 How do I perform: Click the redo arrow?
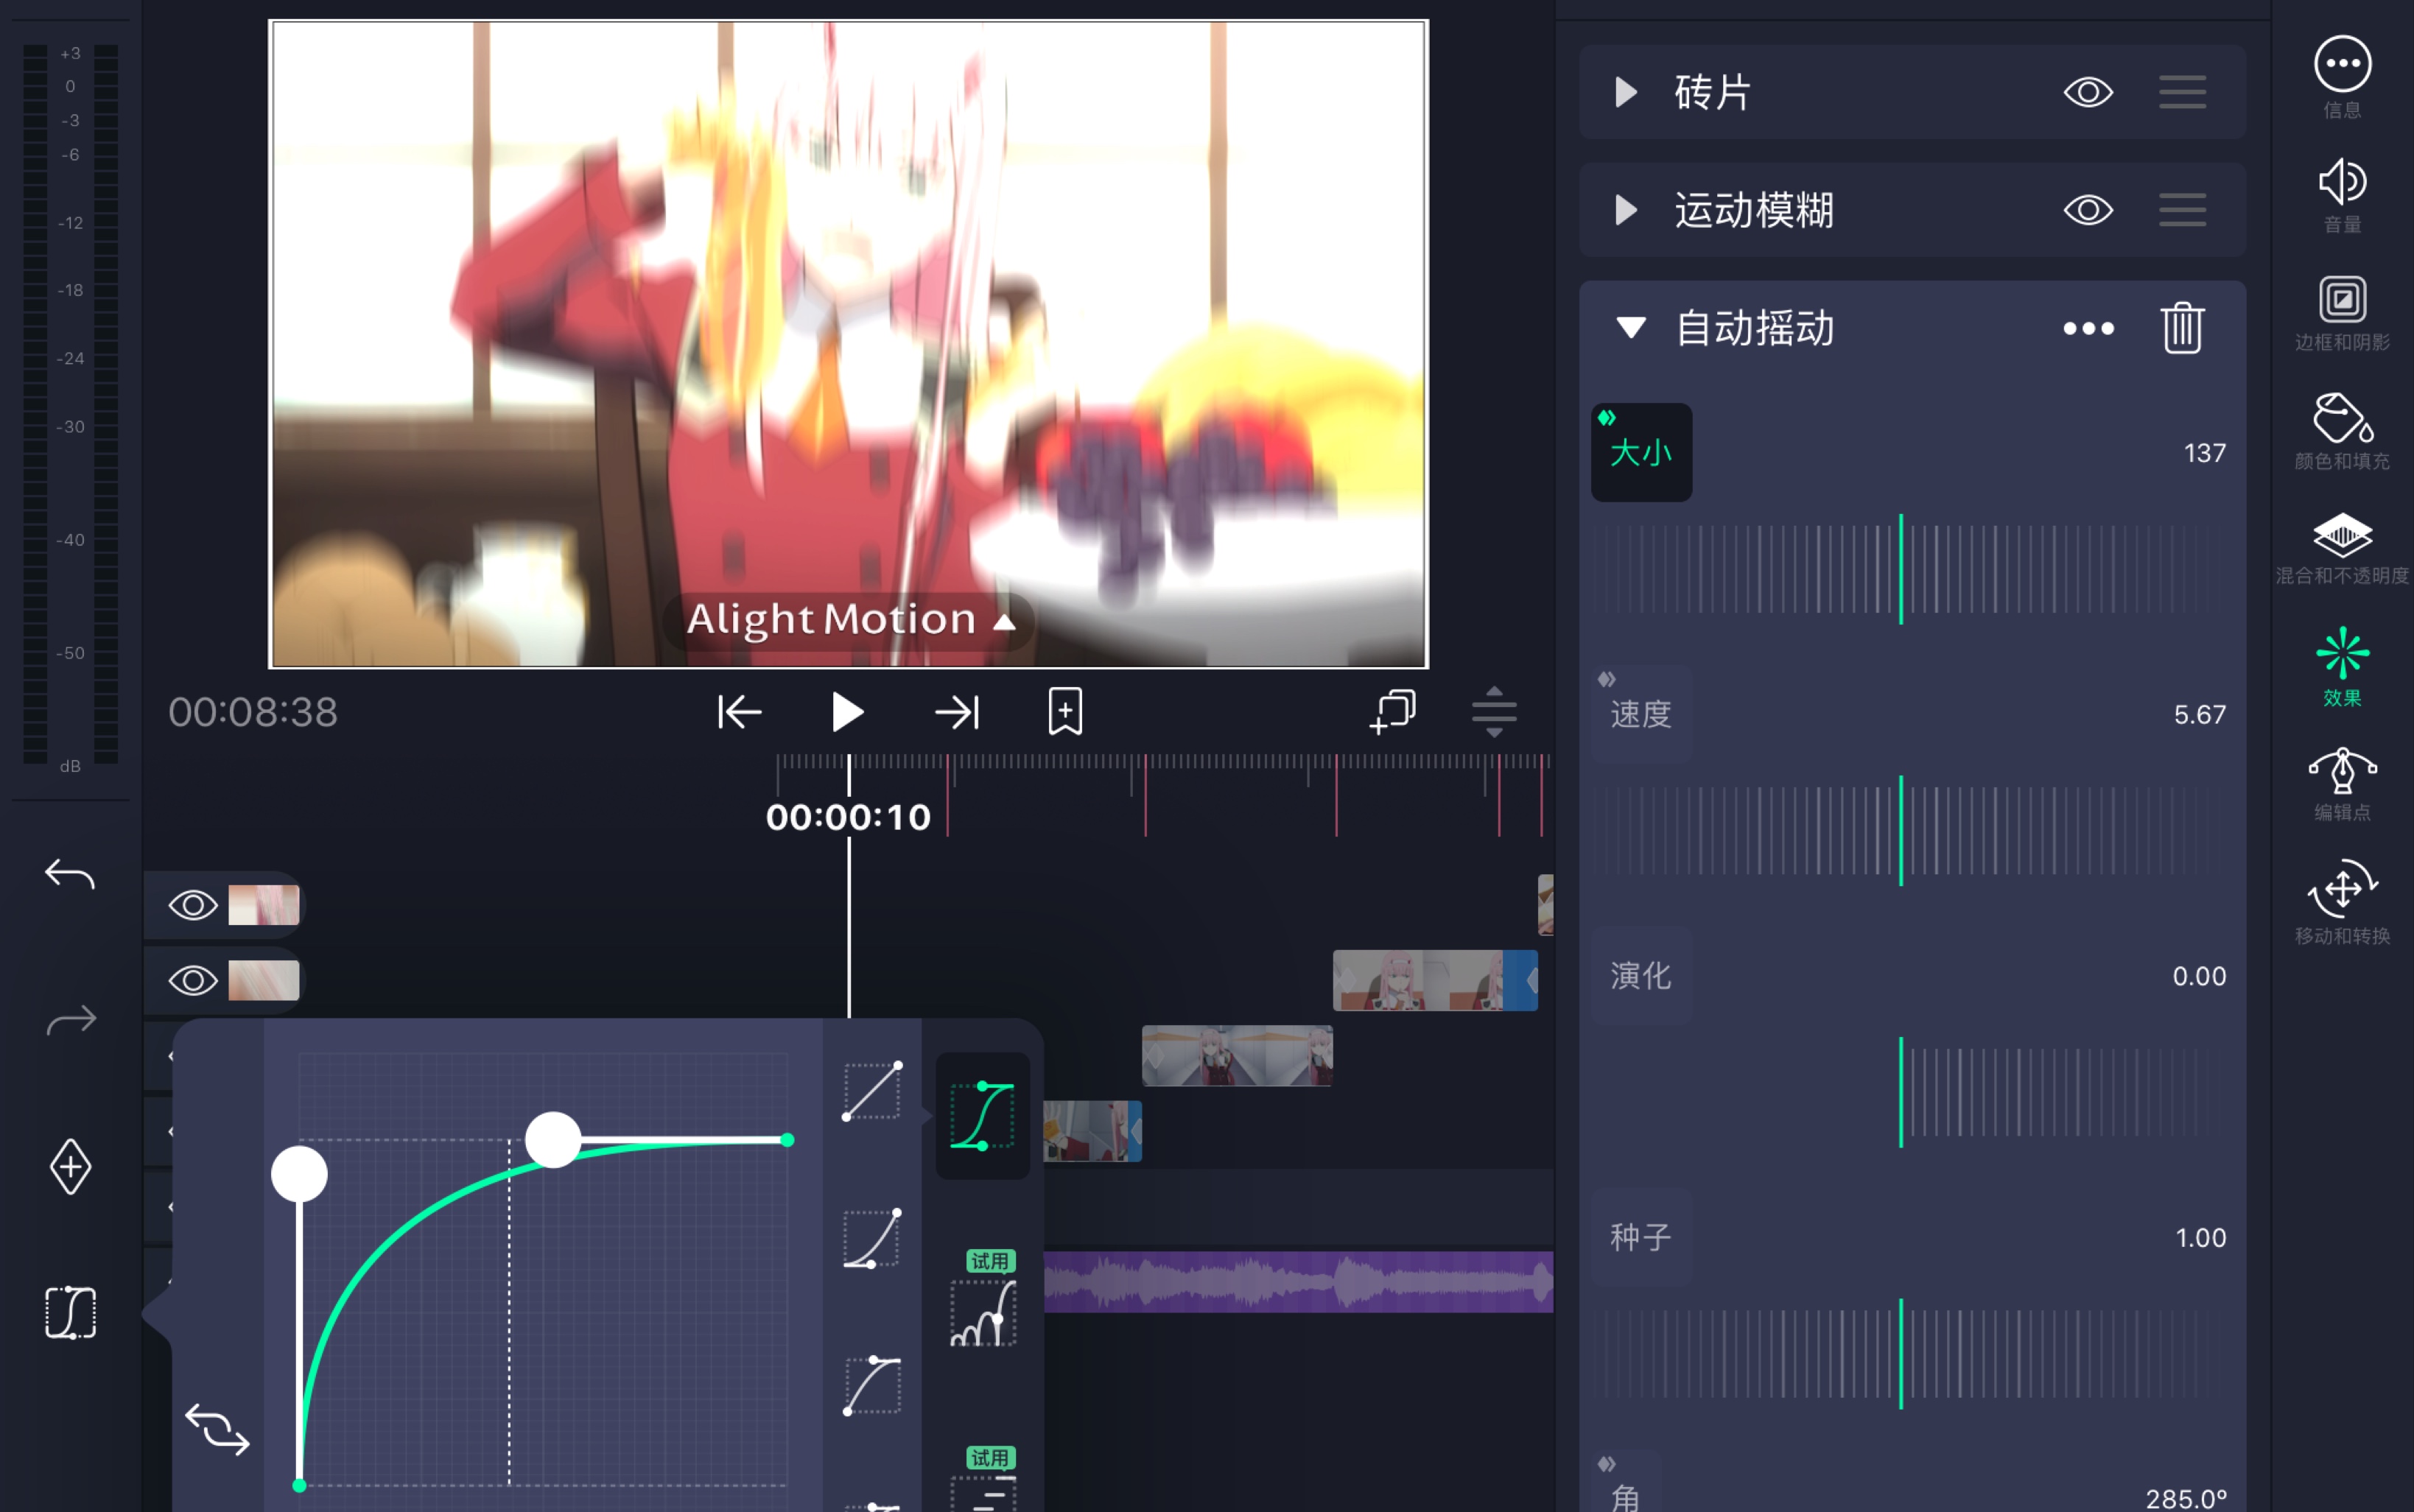click(70, 1021)
